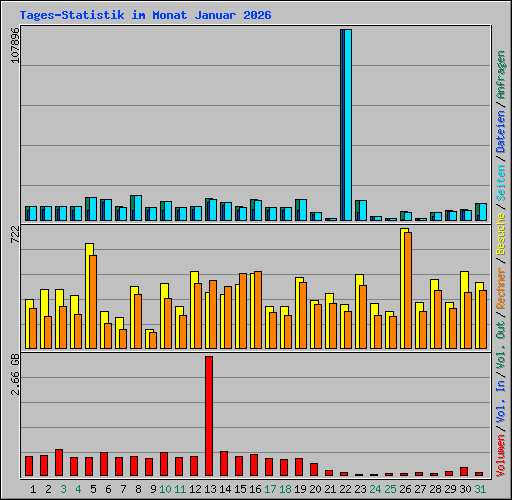Click the Besuche legend label

click(501, 234)
